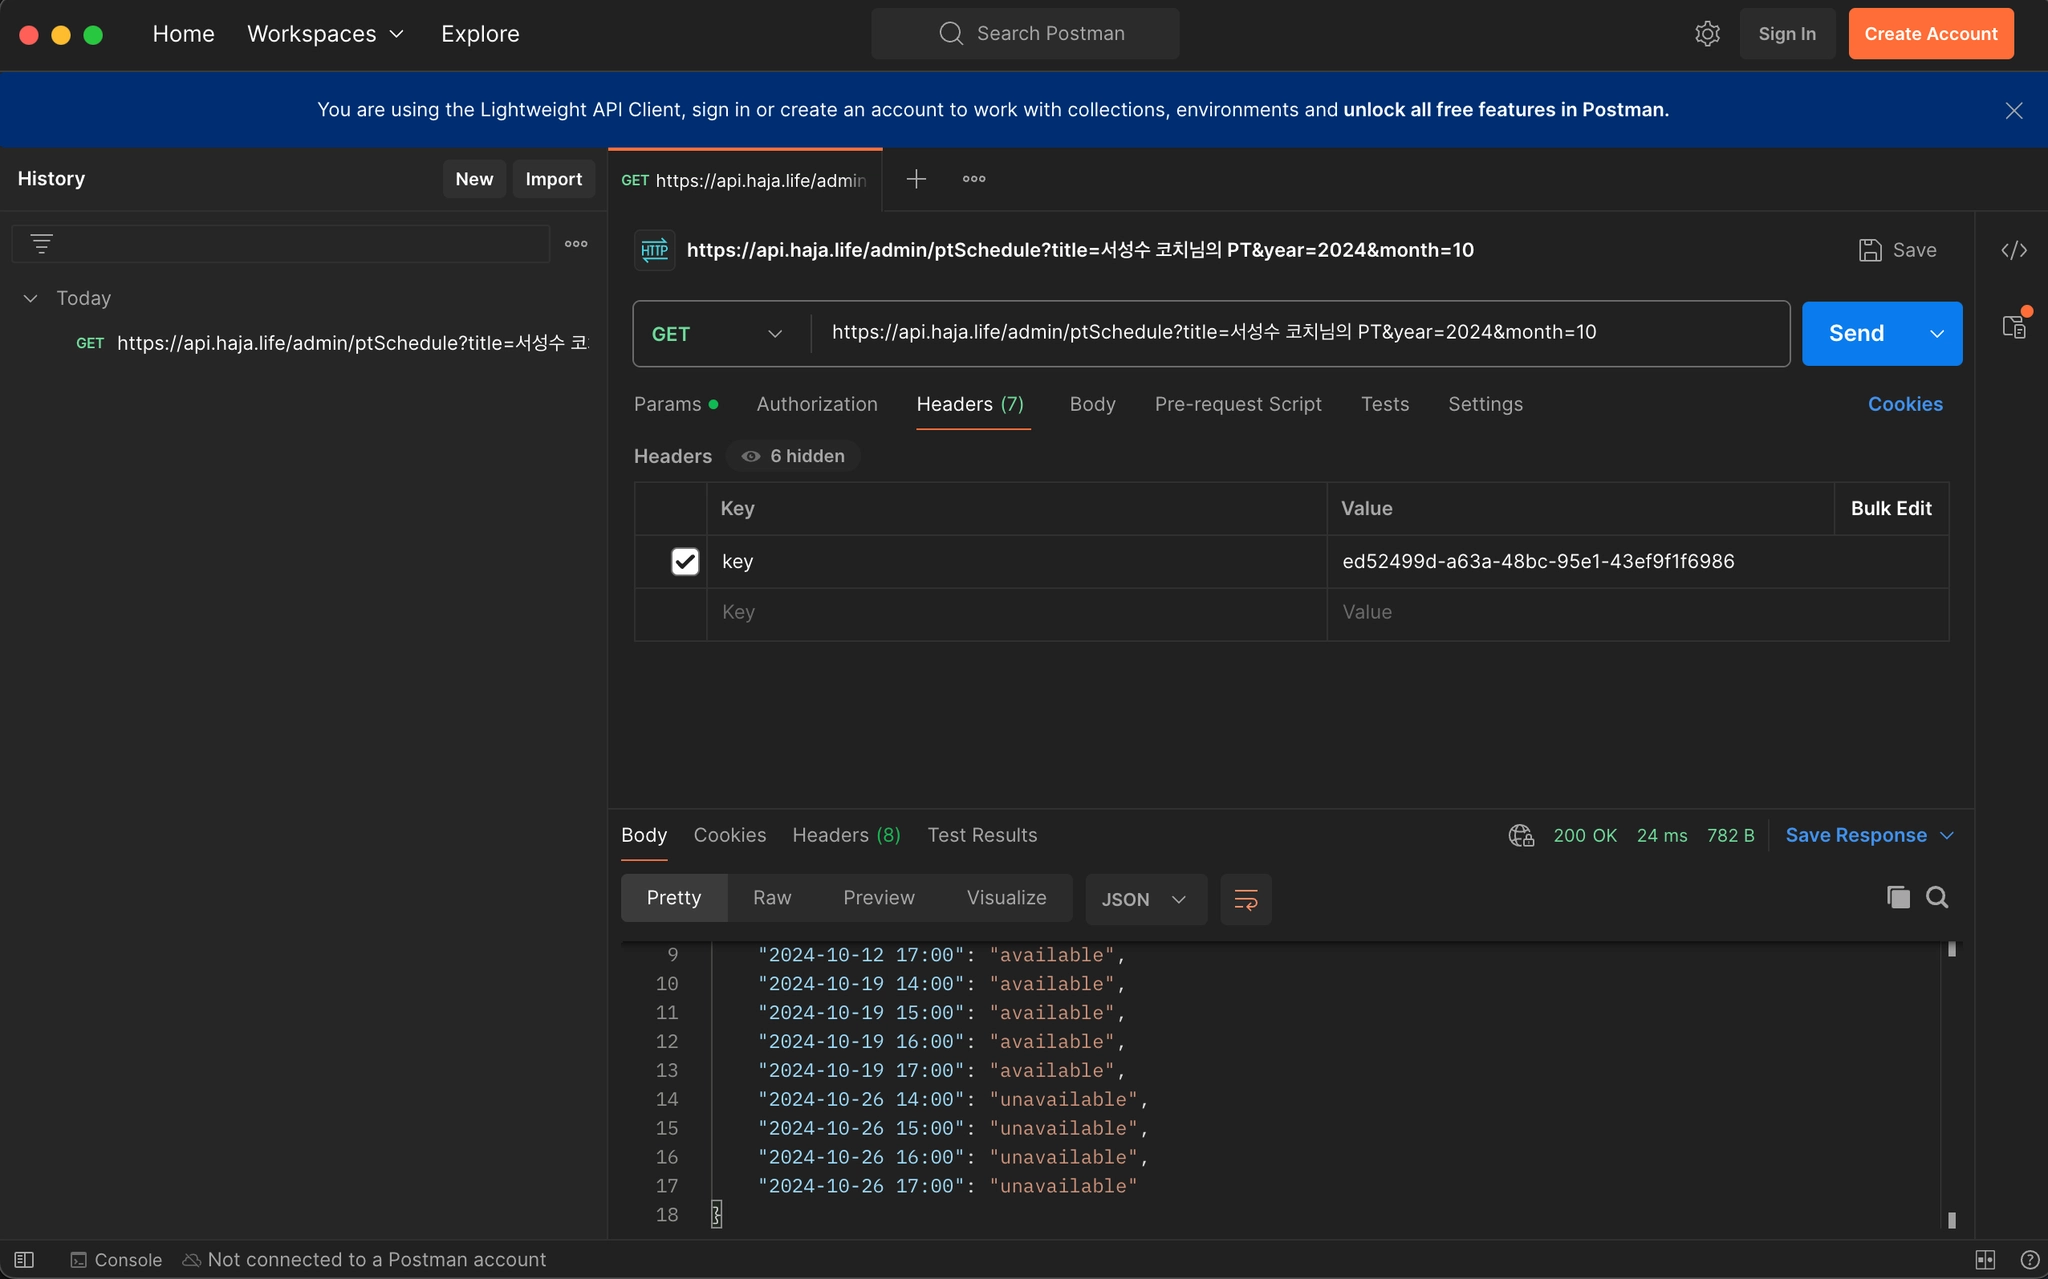Search the response with magnifier icon

(1937, 897)
